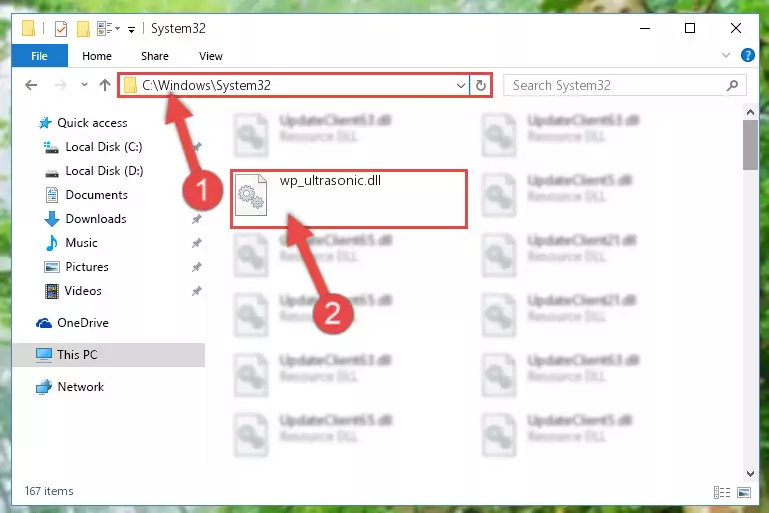Click the magnifier search icon
This screenshot has width=769, height=513.
click(732, 85)
